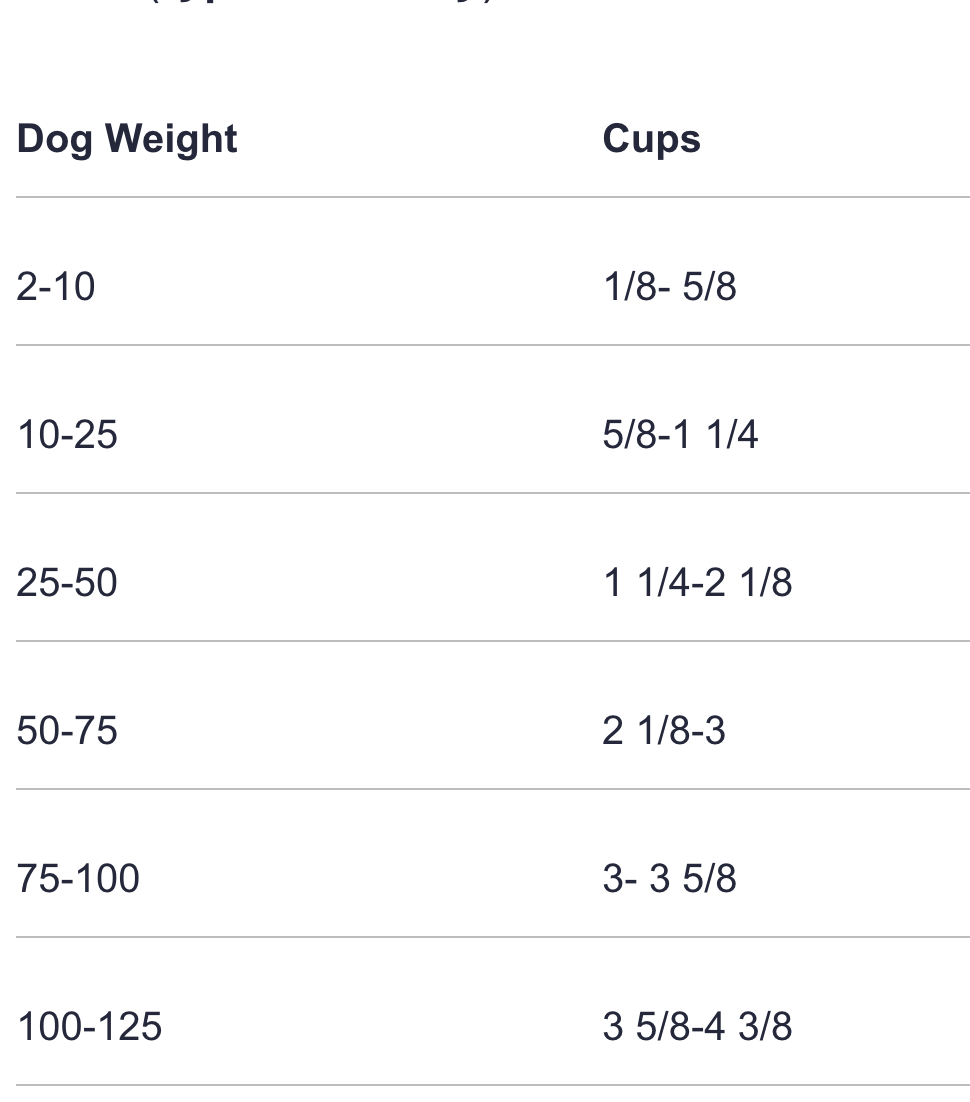
Task: Select the 2-10 weight cell
Action: click(56, 287)
